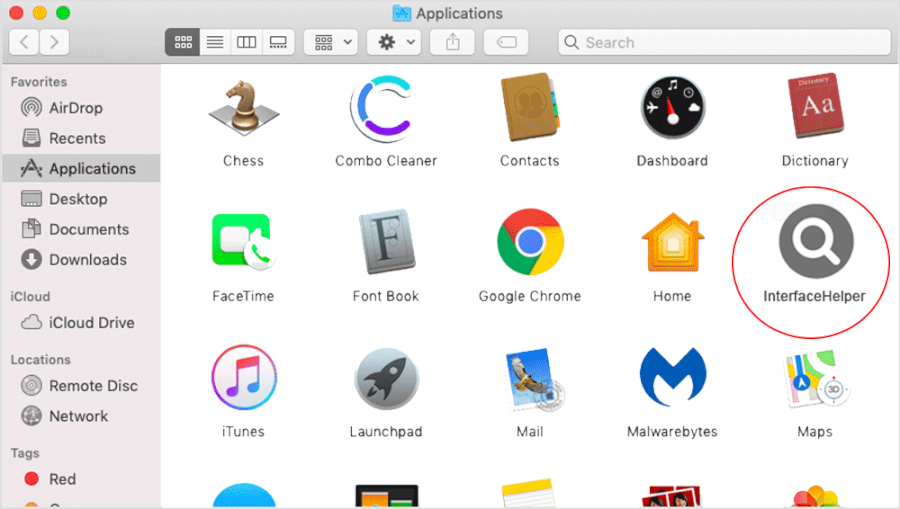Open the Contacts app icon
900x509 pixels.
coord(530,107)
